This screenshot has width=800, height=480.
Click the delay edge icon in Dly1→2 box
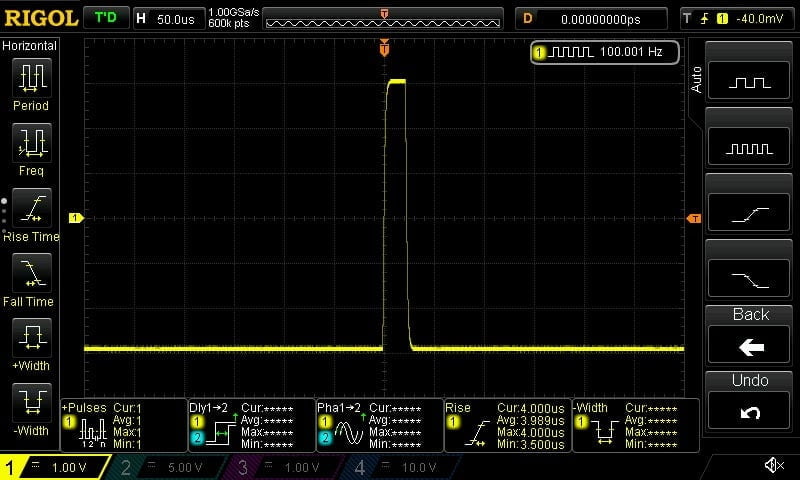[x=224, y=431]
